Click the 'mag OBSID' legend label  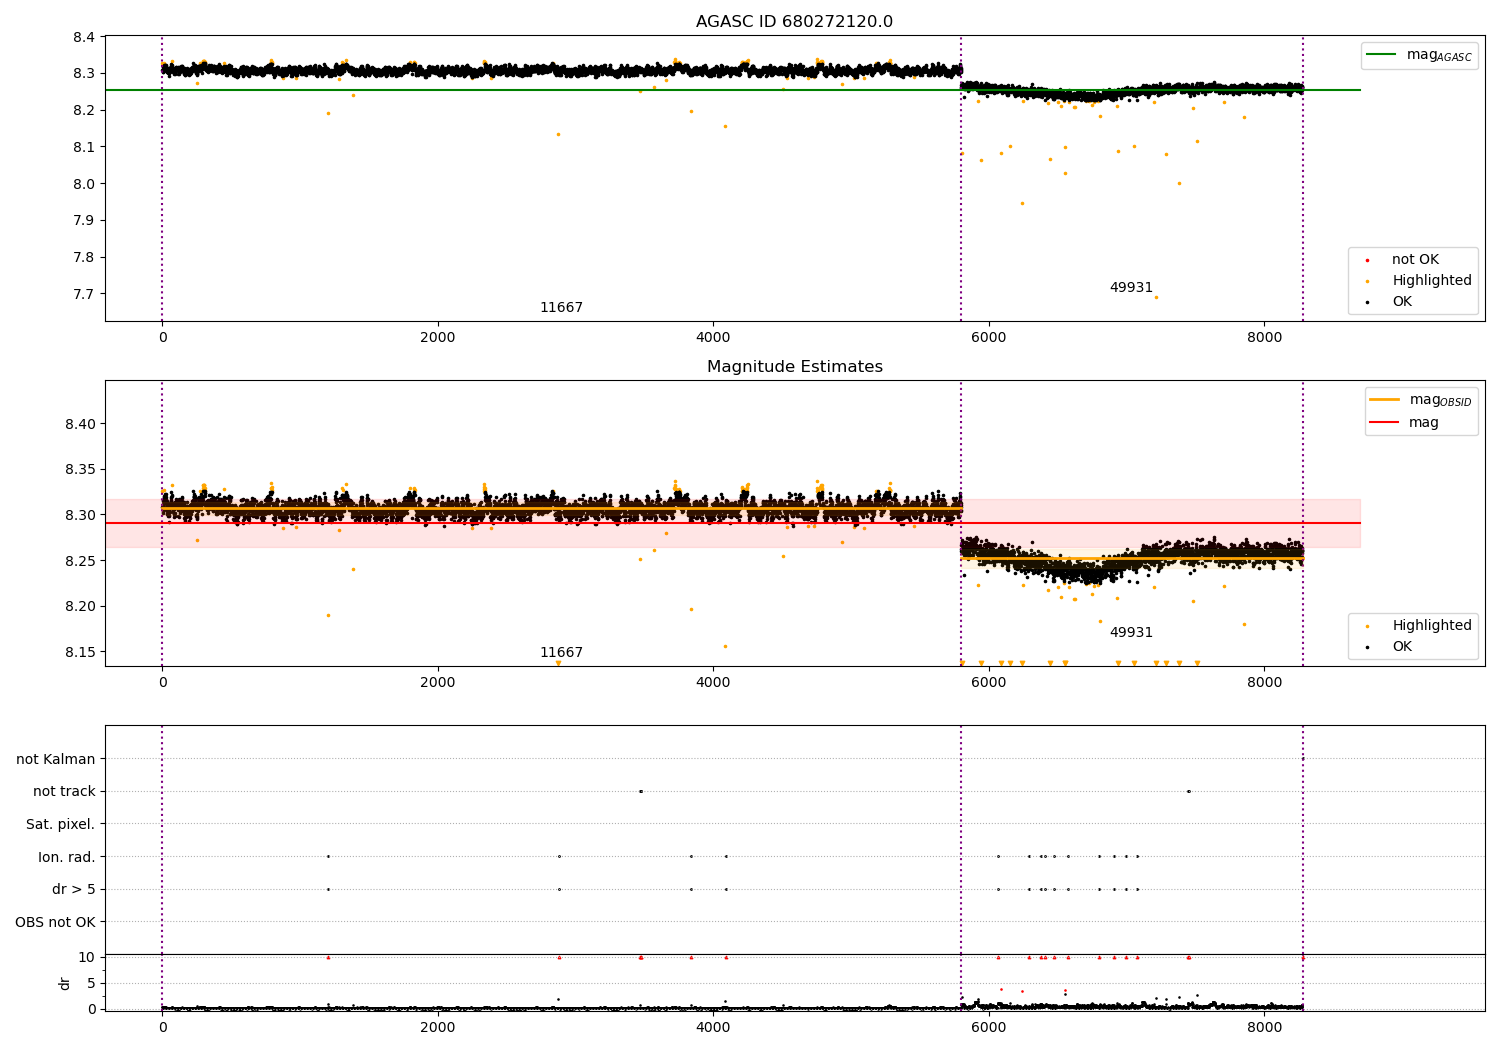click(1440, 401)
